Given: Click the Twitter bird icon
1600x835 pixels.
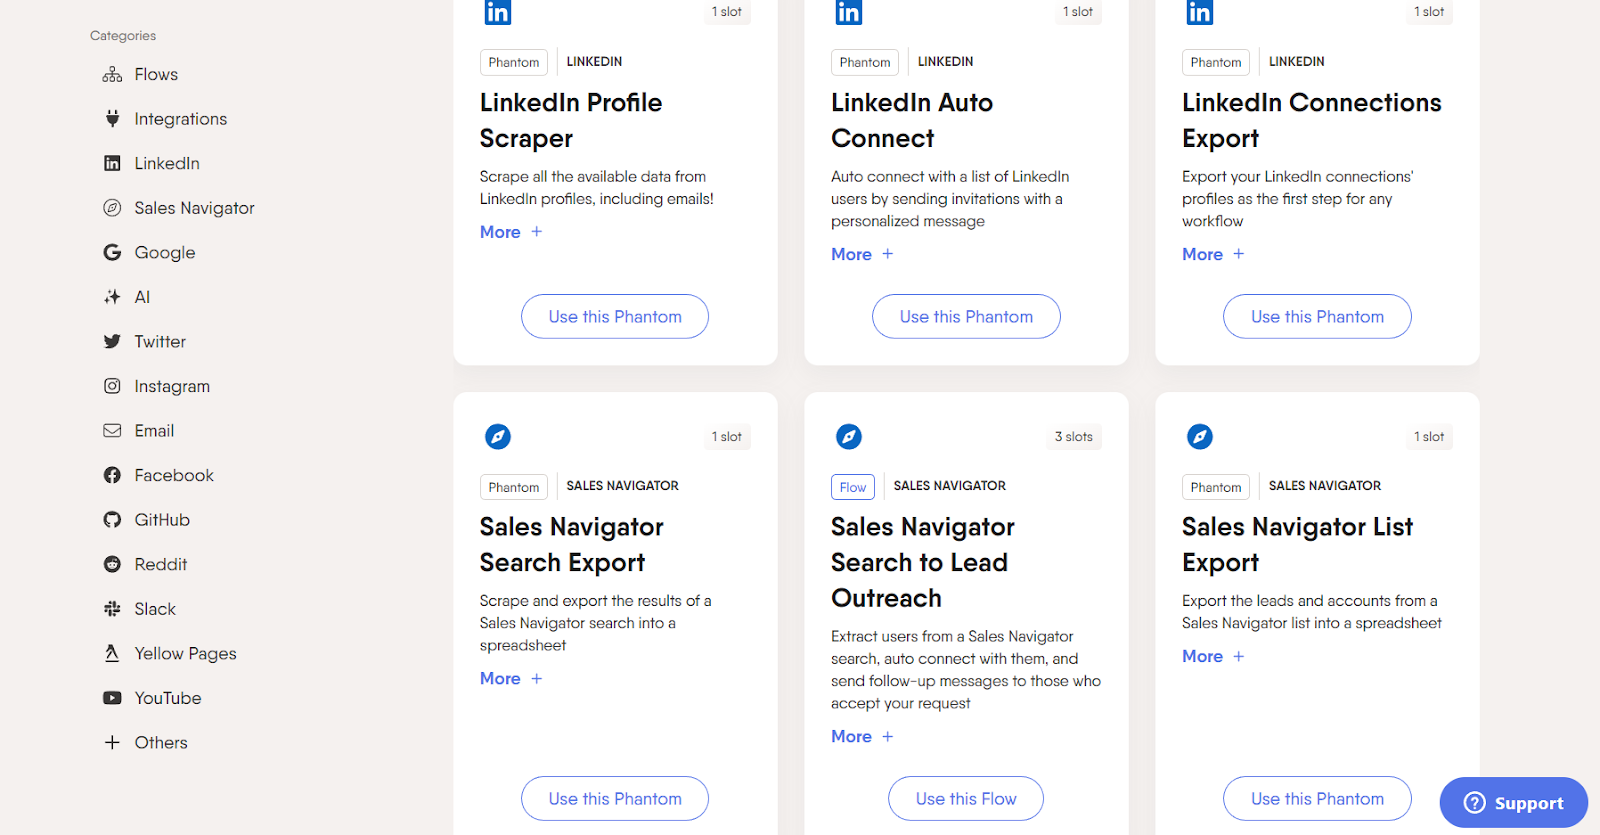Looking at the screenshot, I should coord(112,342).
